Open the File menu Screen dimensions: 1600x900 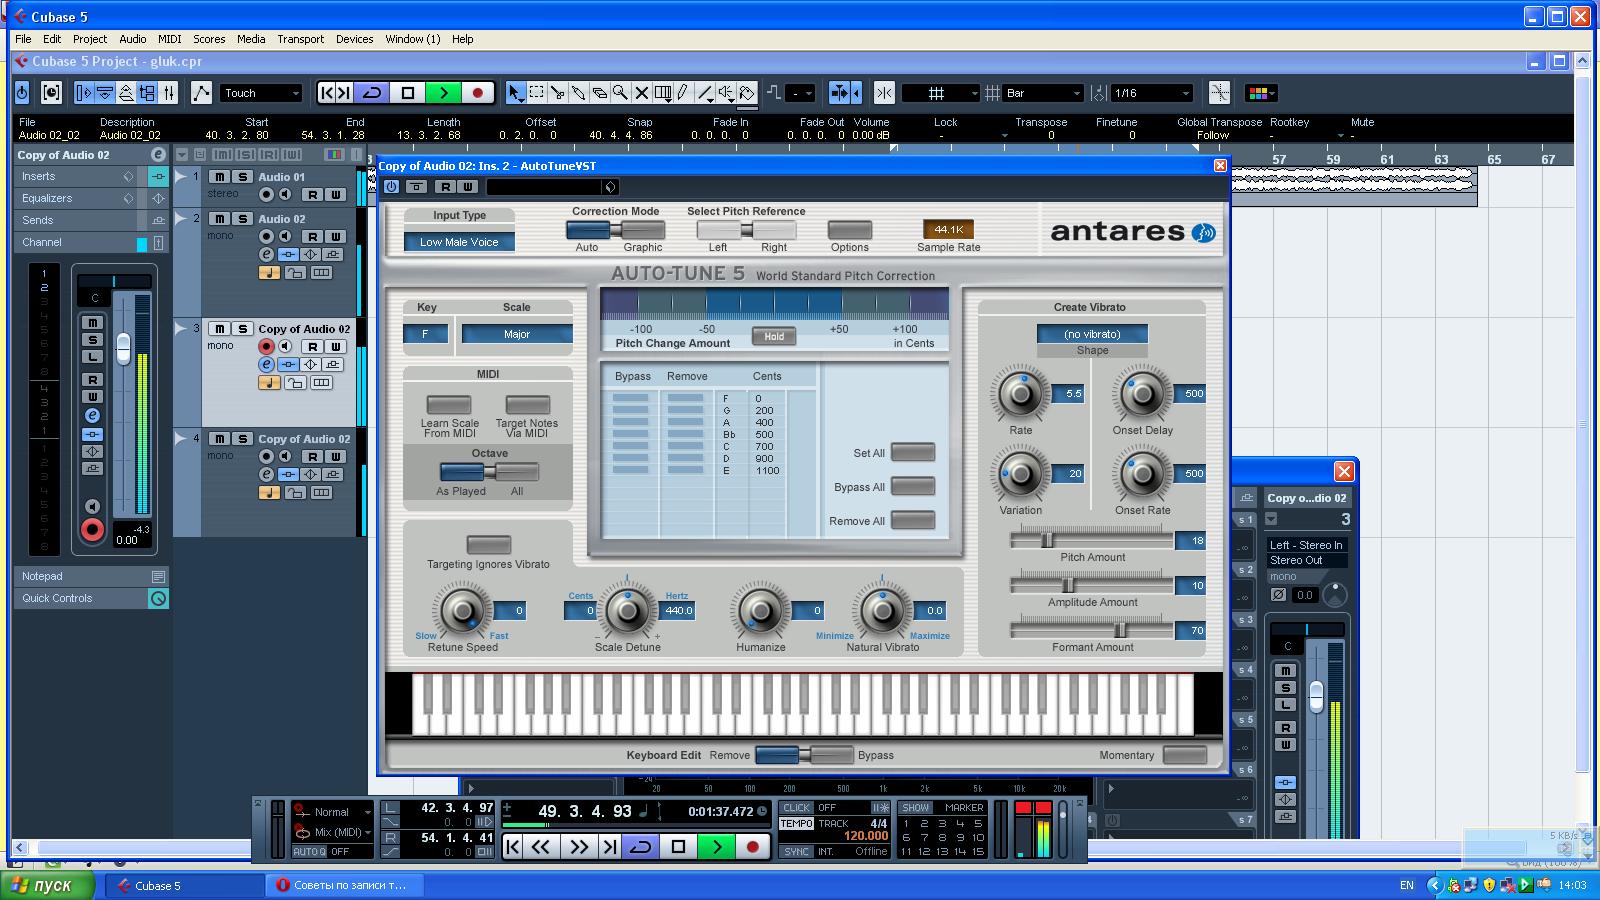tap(23, 39)
